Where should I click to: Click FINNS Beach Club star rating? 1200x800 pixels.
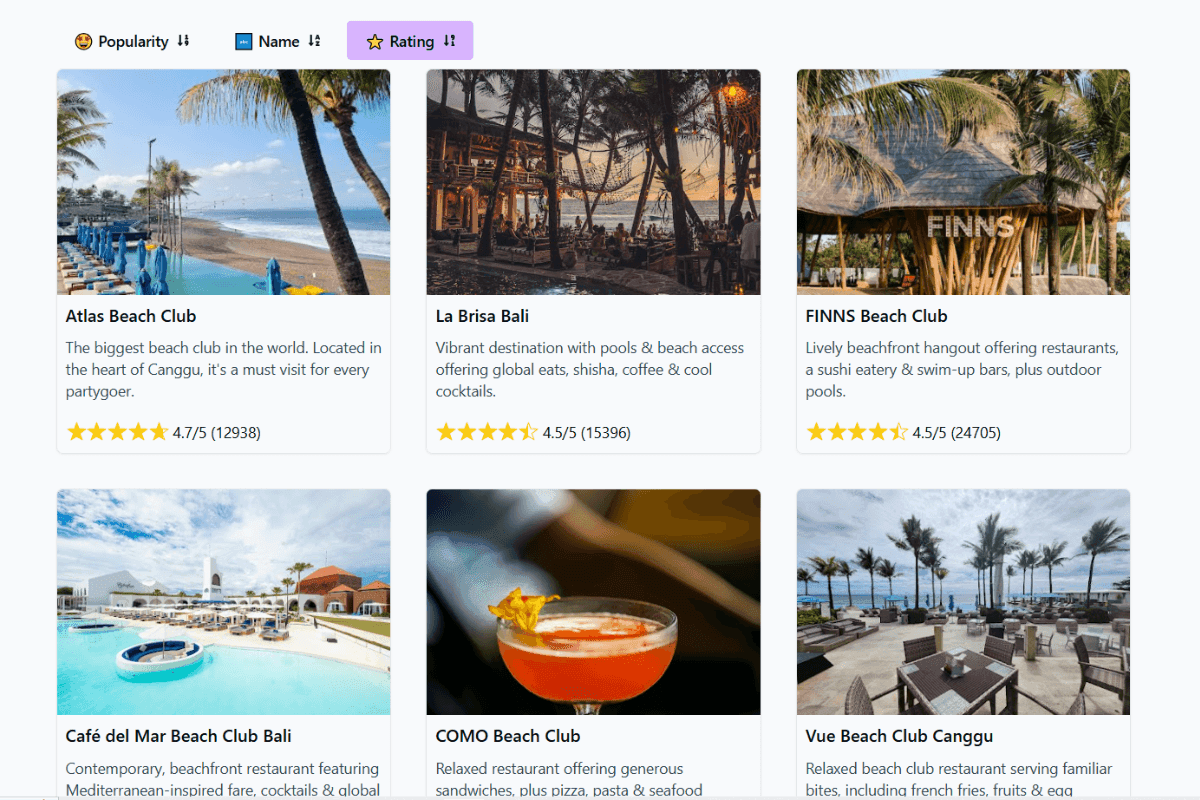857,432
